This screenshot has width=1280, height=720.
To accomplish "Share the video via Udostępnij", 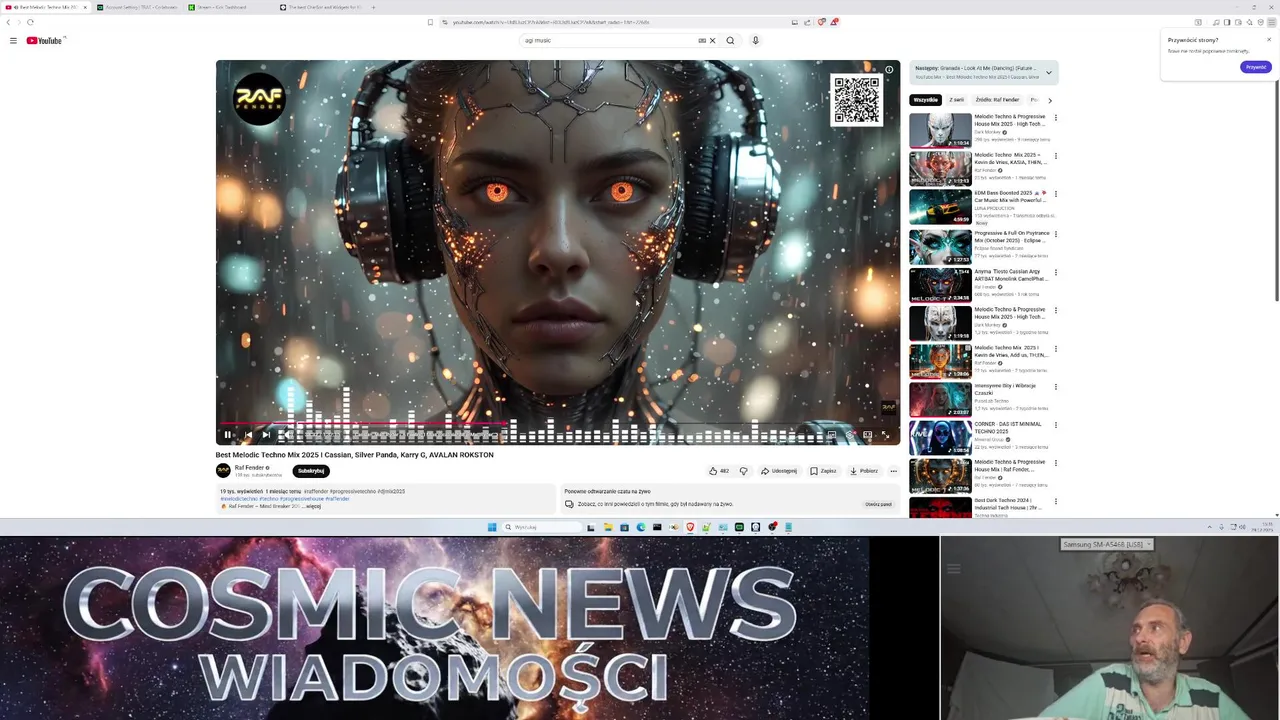I will (x=779, y=471).
